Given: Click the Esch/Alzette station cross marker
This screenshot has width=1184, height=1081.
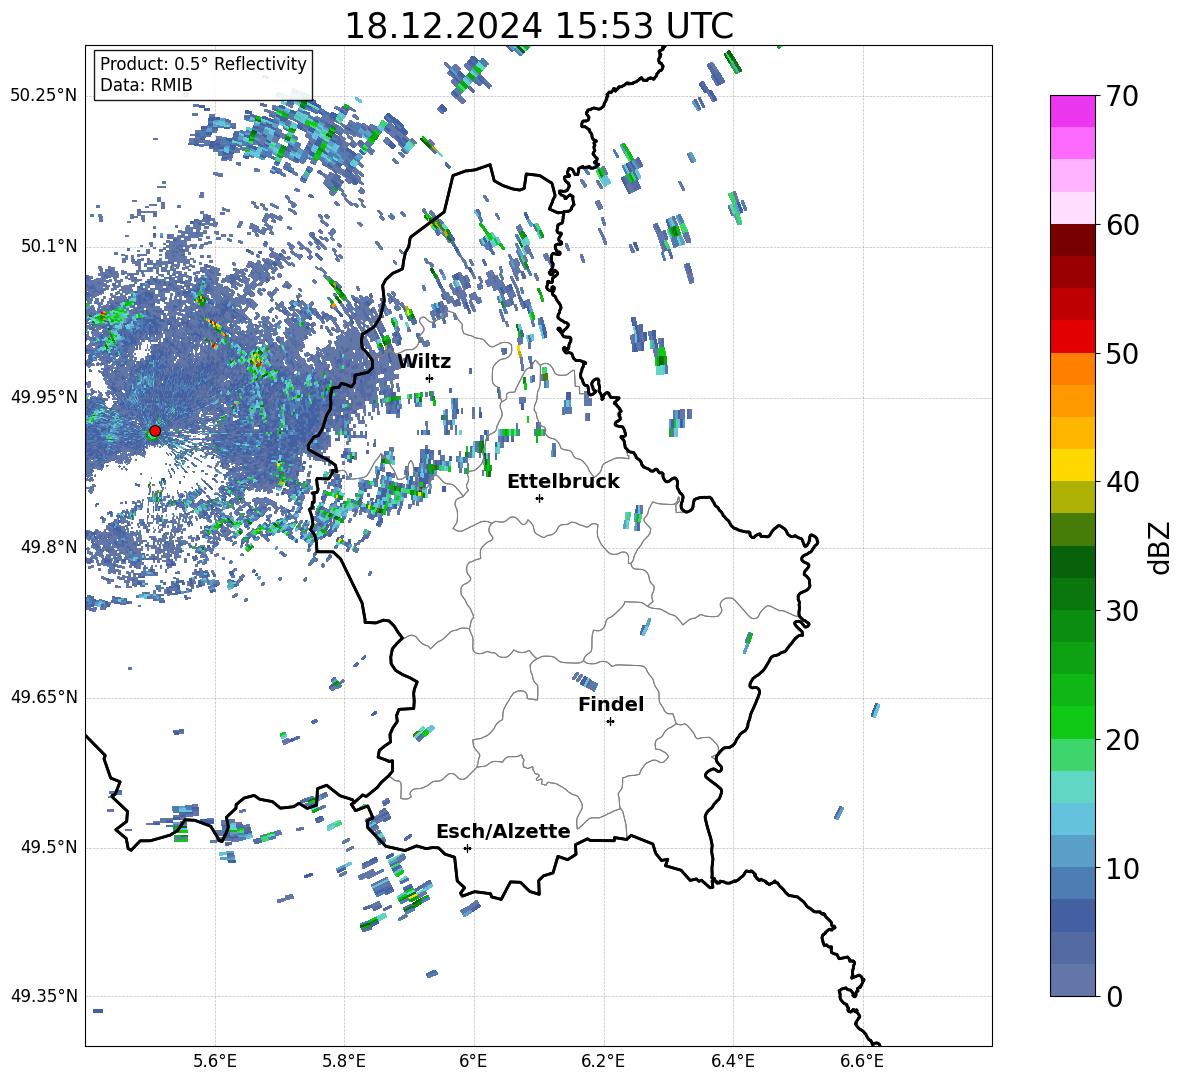Looking at the screenshot, I should pyautogui.click(x=467, y=848).
